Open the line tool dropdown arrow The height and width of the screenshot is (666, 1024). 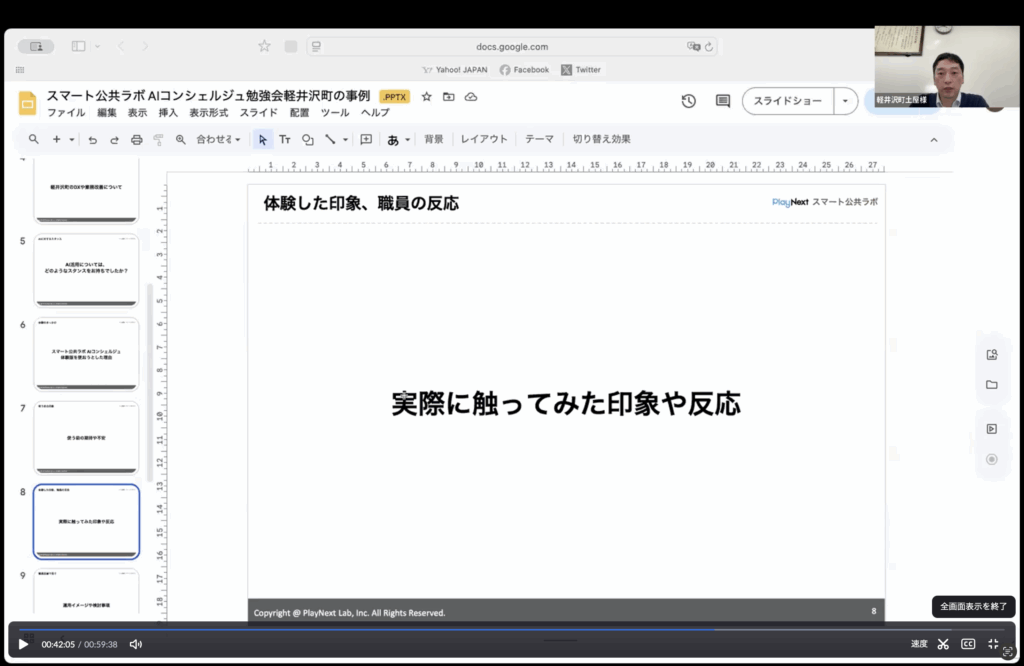(x=343, y=139)
